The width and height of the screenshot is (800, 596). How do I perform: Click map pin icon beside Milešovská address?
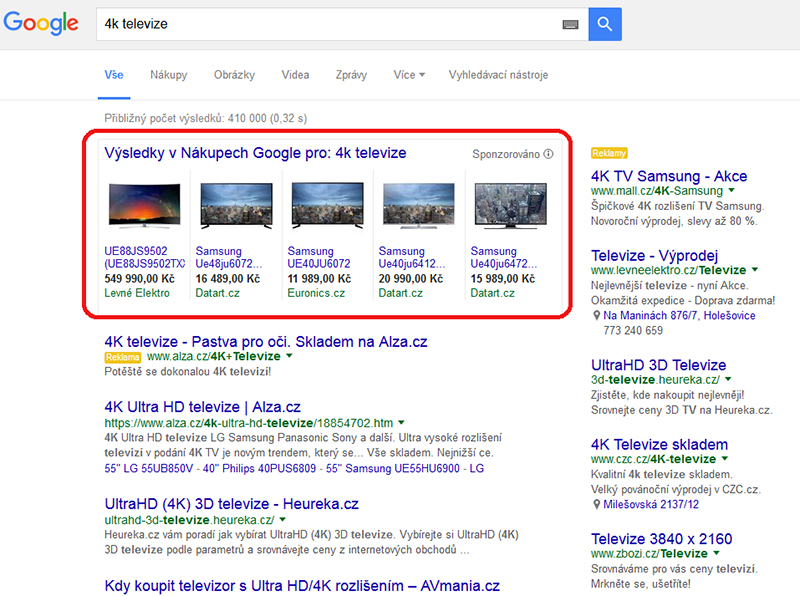click(x=596, y=504)
